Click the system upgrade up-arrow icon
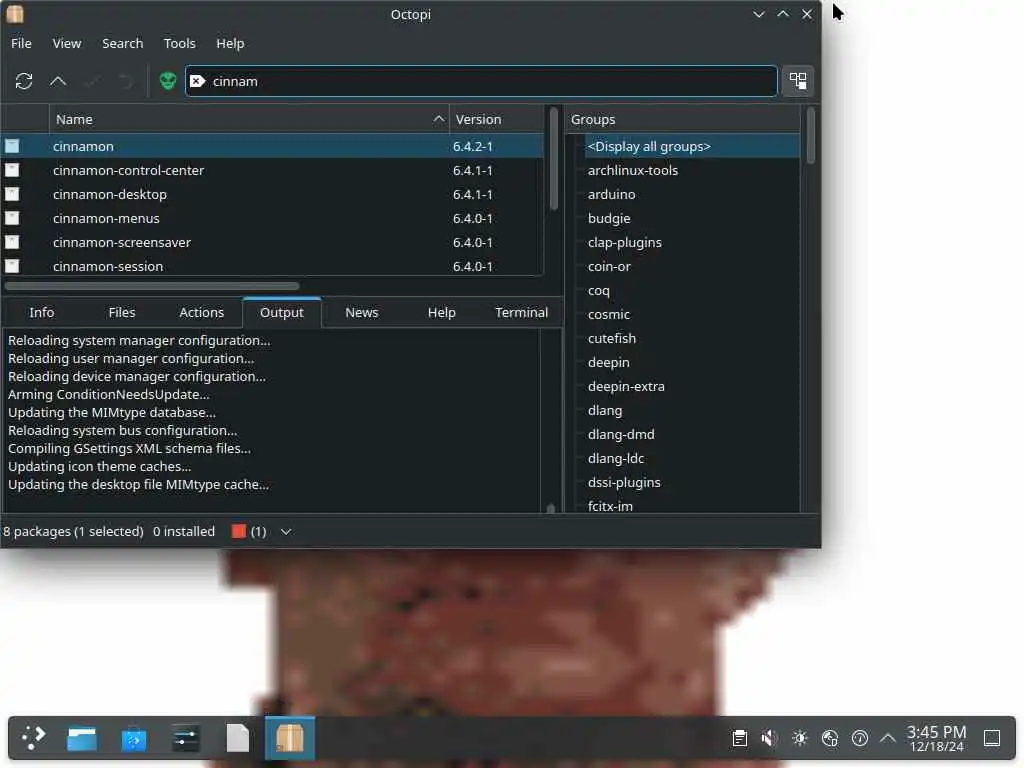The width and height of the screenshot is (1024, 768). (x=58, y=81)
